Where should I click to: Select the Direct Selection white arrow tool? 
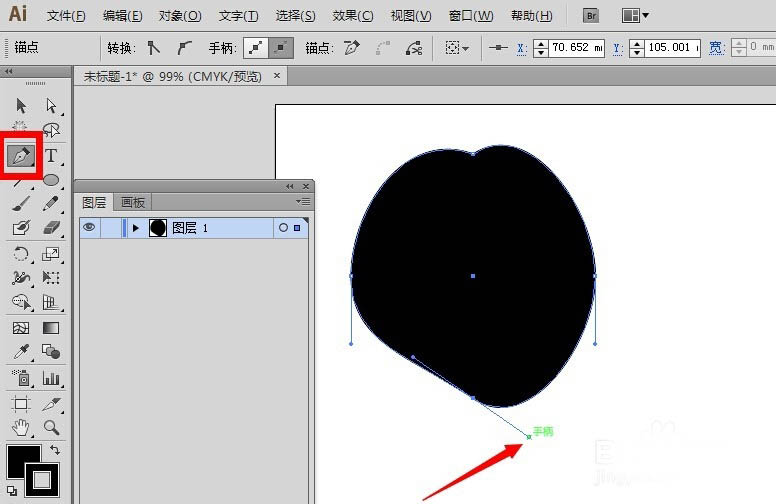point(51,105)
